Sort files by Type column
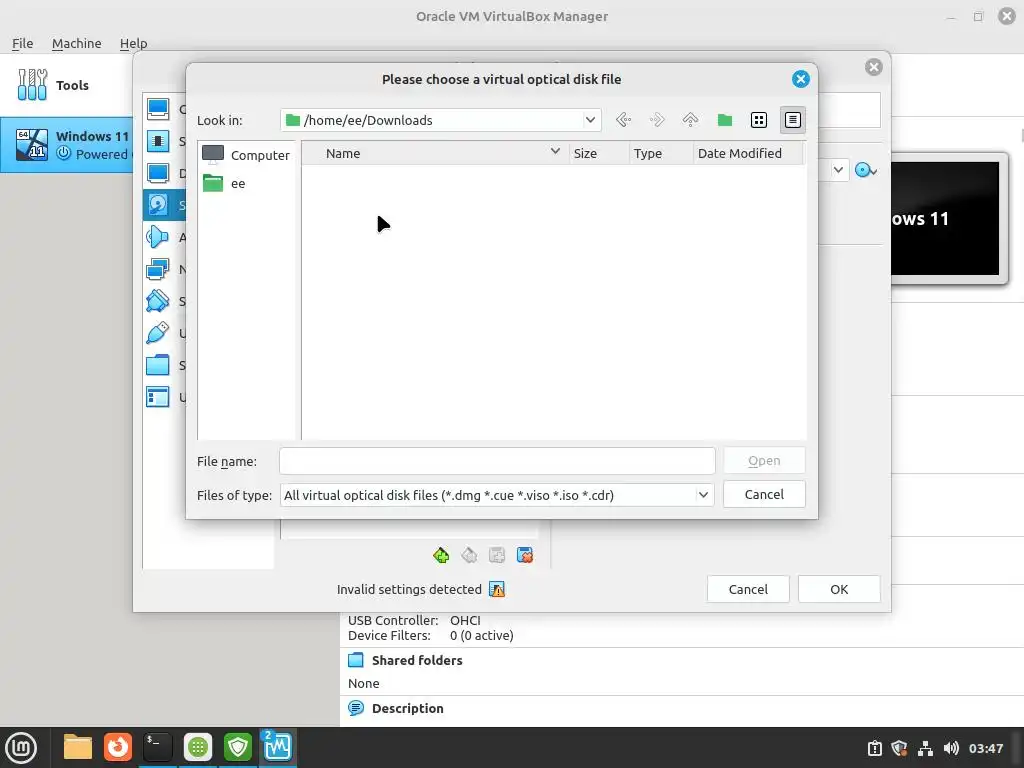Screen dimensions: 1024x768 click(x=661, y=153)
